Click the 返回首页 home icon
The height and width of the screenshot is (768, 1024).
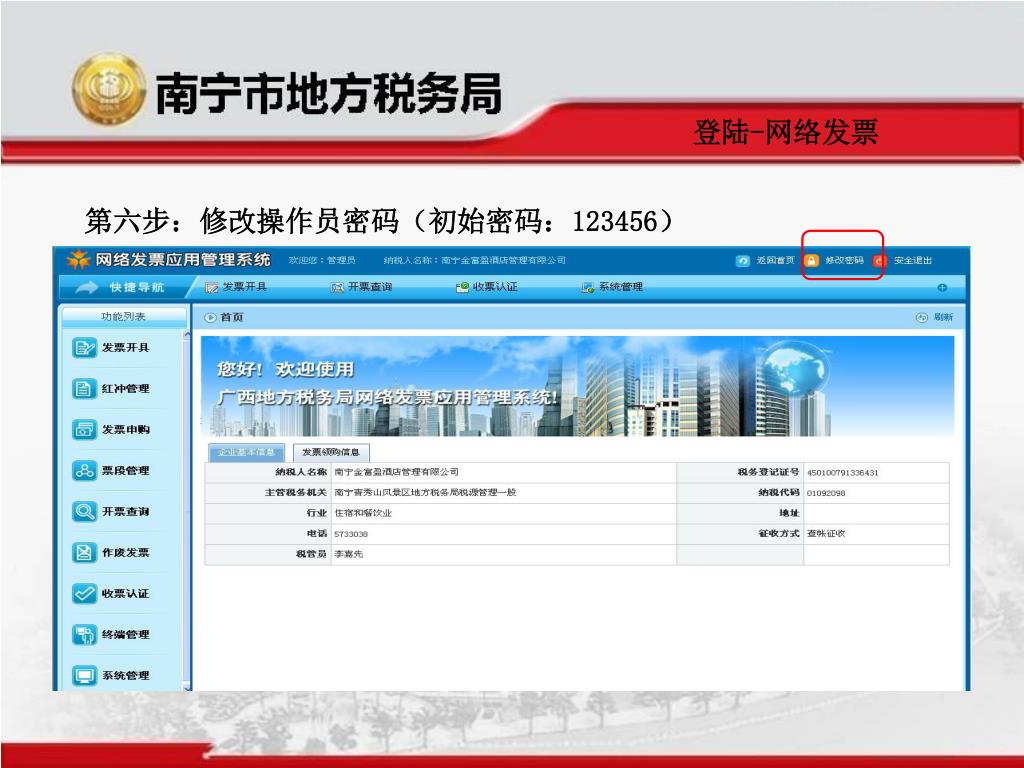(743, 261)
